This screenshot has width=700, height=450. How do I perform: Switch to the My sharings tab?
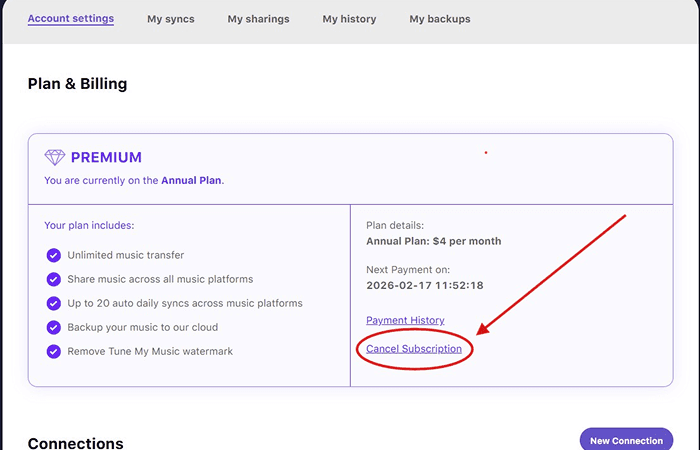point(258,19)
